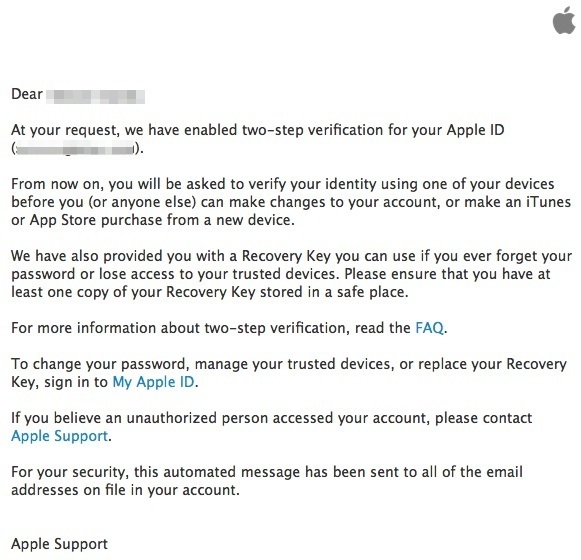Viewport: 581px width, 560px height.
Task: Open the blue Apple Support link
Action: tap(60, 436)
